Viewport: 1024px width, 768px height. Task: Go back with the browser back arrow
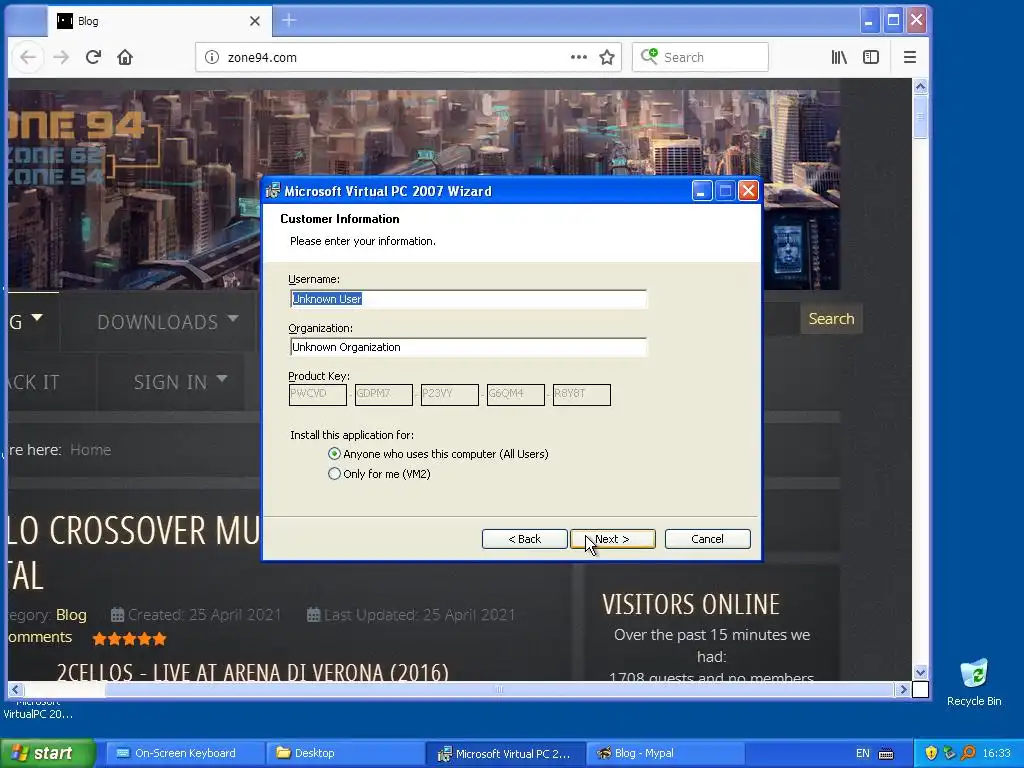(x=27, y=57)
